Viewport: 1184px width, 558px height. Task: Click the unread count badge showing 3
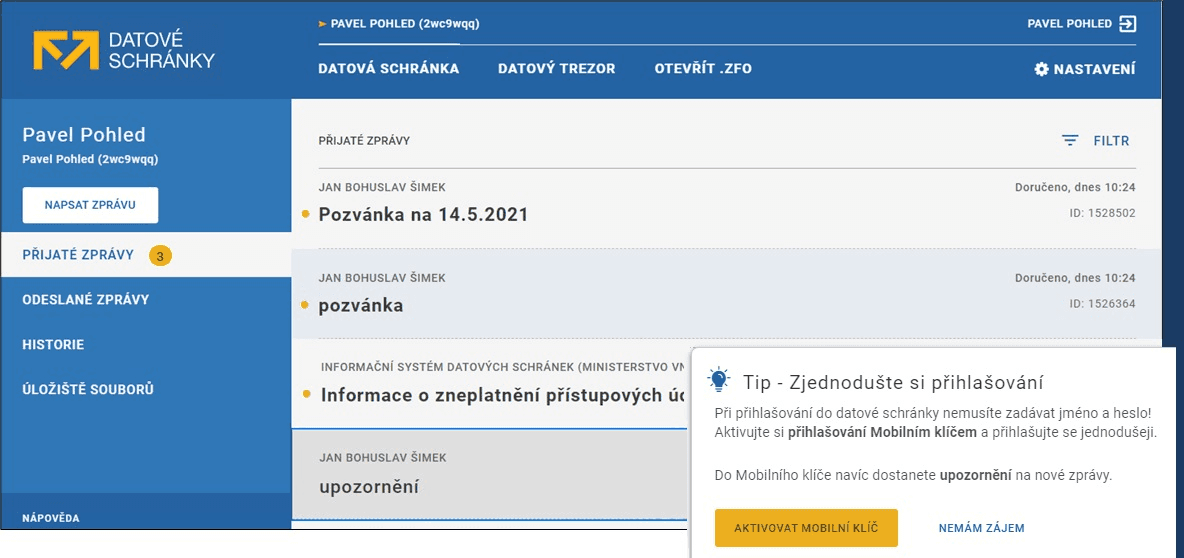[160, 256]
